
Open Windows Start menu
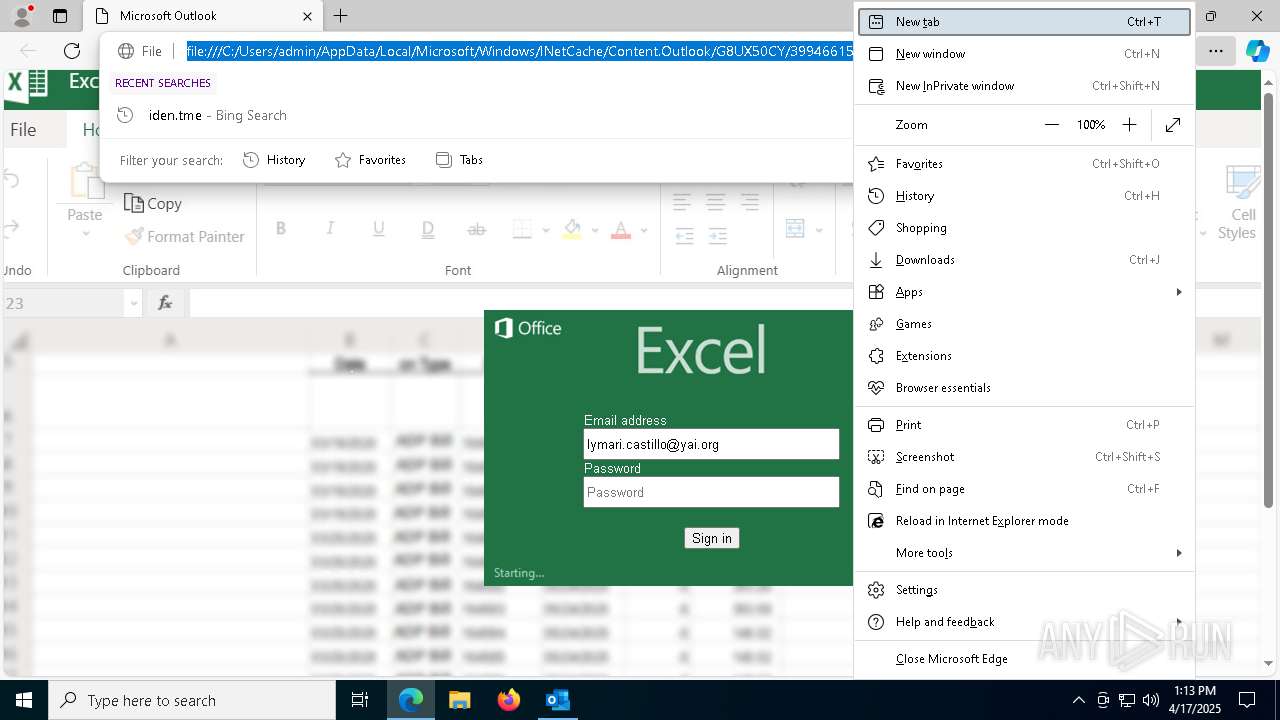pos(23,700)
